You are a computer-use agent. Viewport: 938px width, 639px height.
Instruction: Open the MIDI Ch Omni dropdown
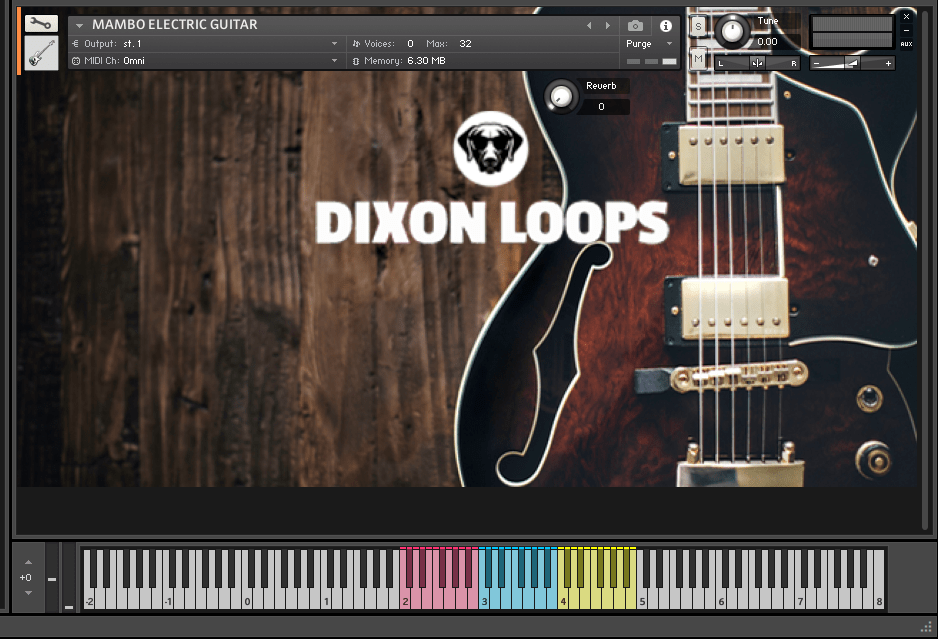click(x=334, y=61)
